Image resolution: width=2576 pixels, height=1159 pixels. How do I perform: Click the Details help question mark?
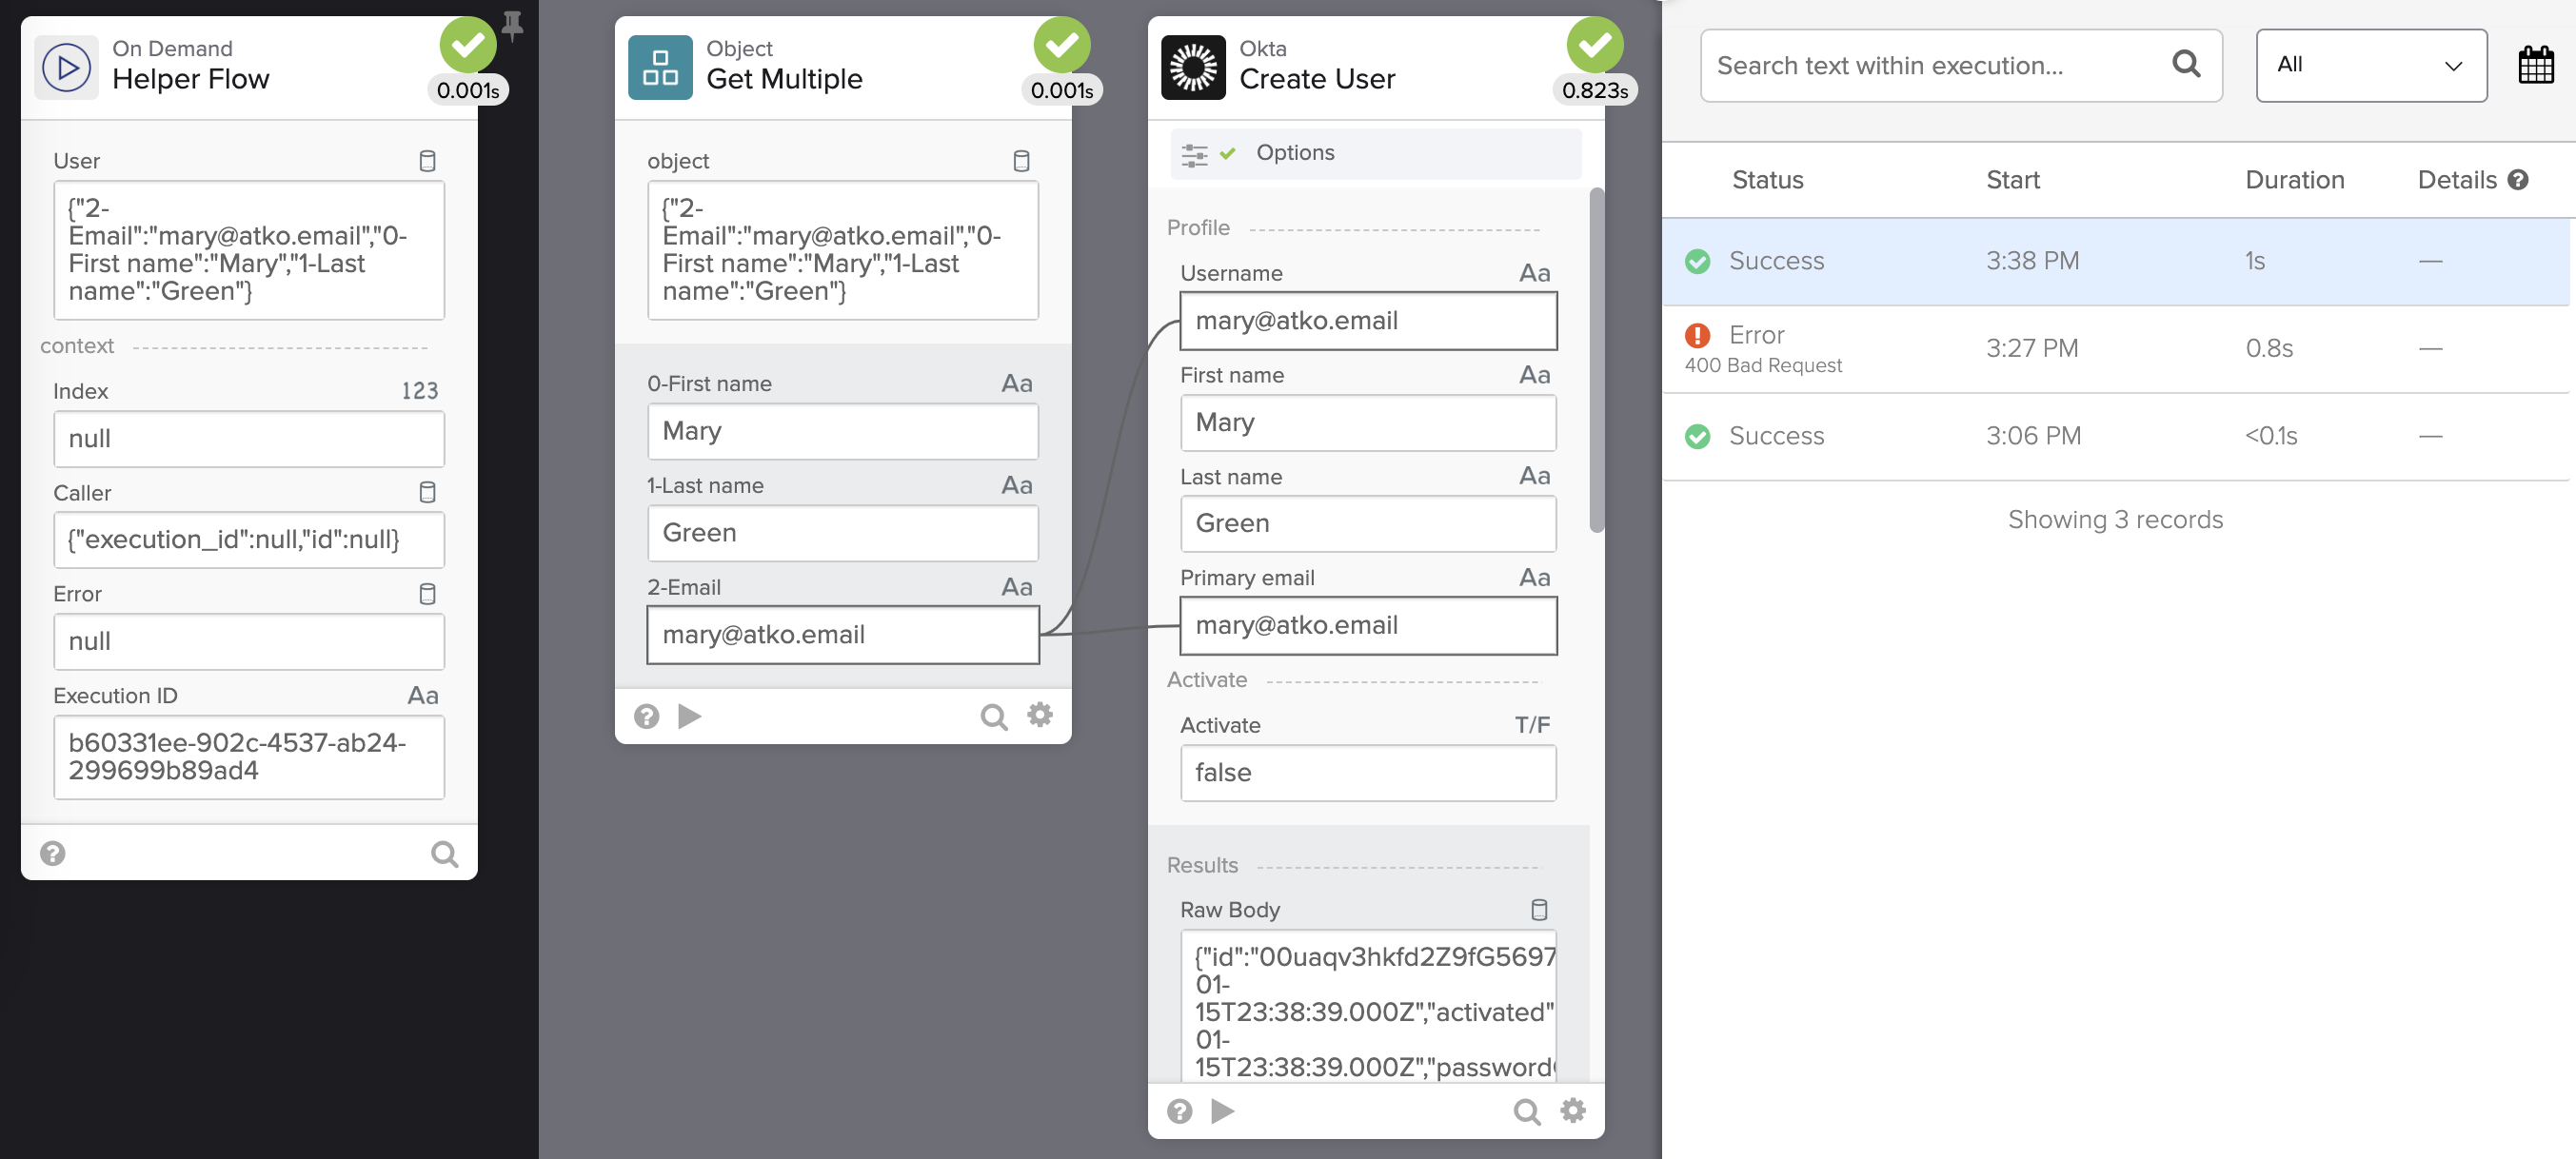(2518, 180)
